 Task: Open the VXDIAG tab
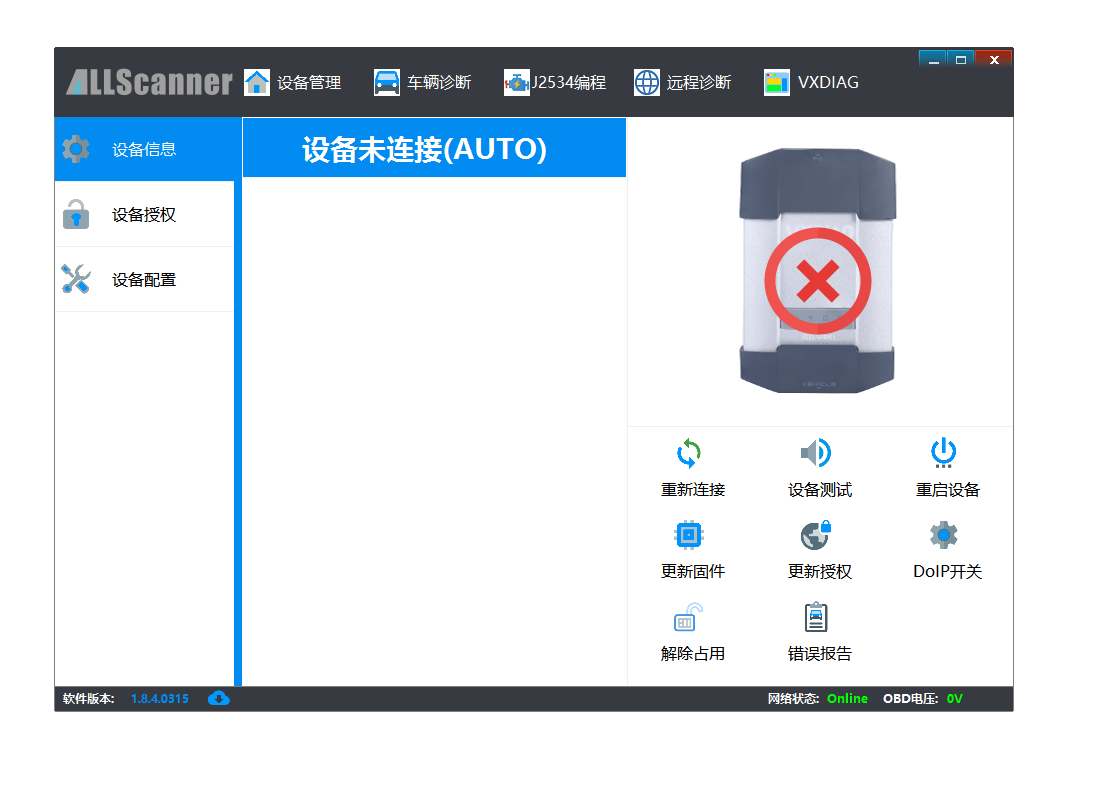point(811,82)
